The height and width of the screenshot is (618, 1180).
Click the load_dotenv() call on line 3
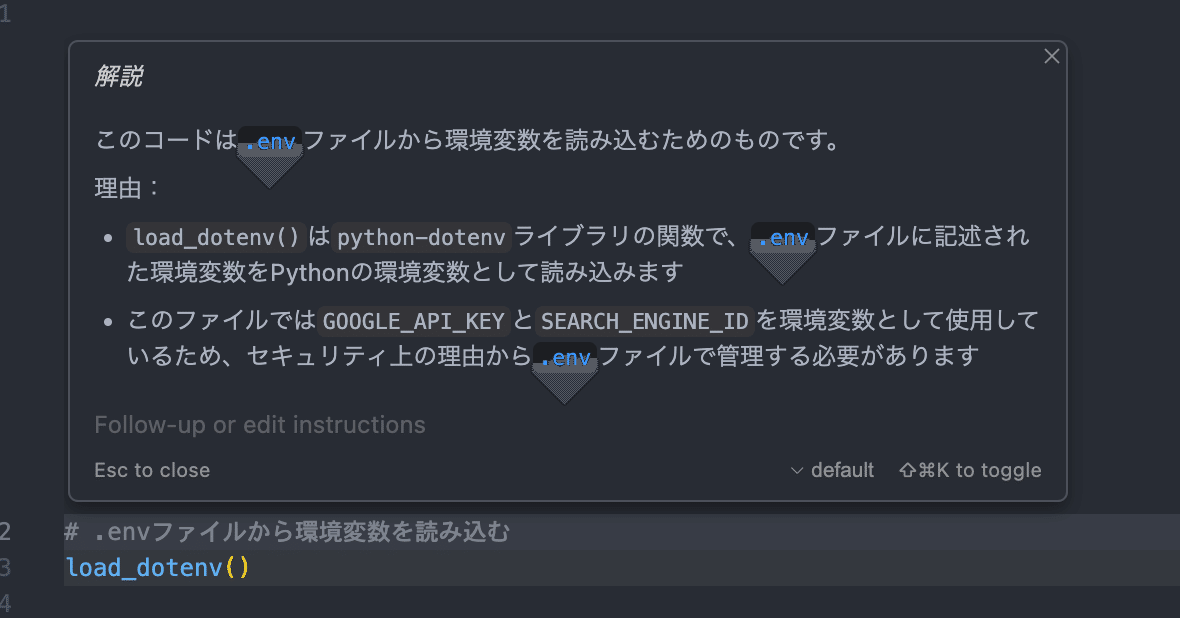tap(157, 567)
